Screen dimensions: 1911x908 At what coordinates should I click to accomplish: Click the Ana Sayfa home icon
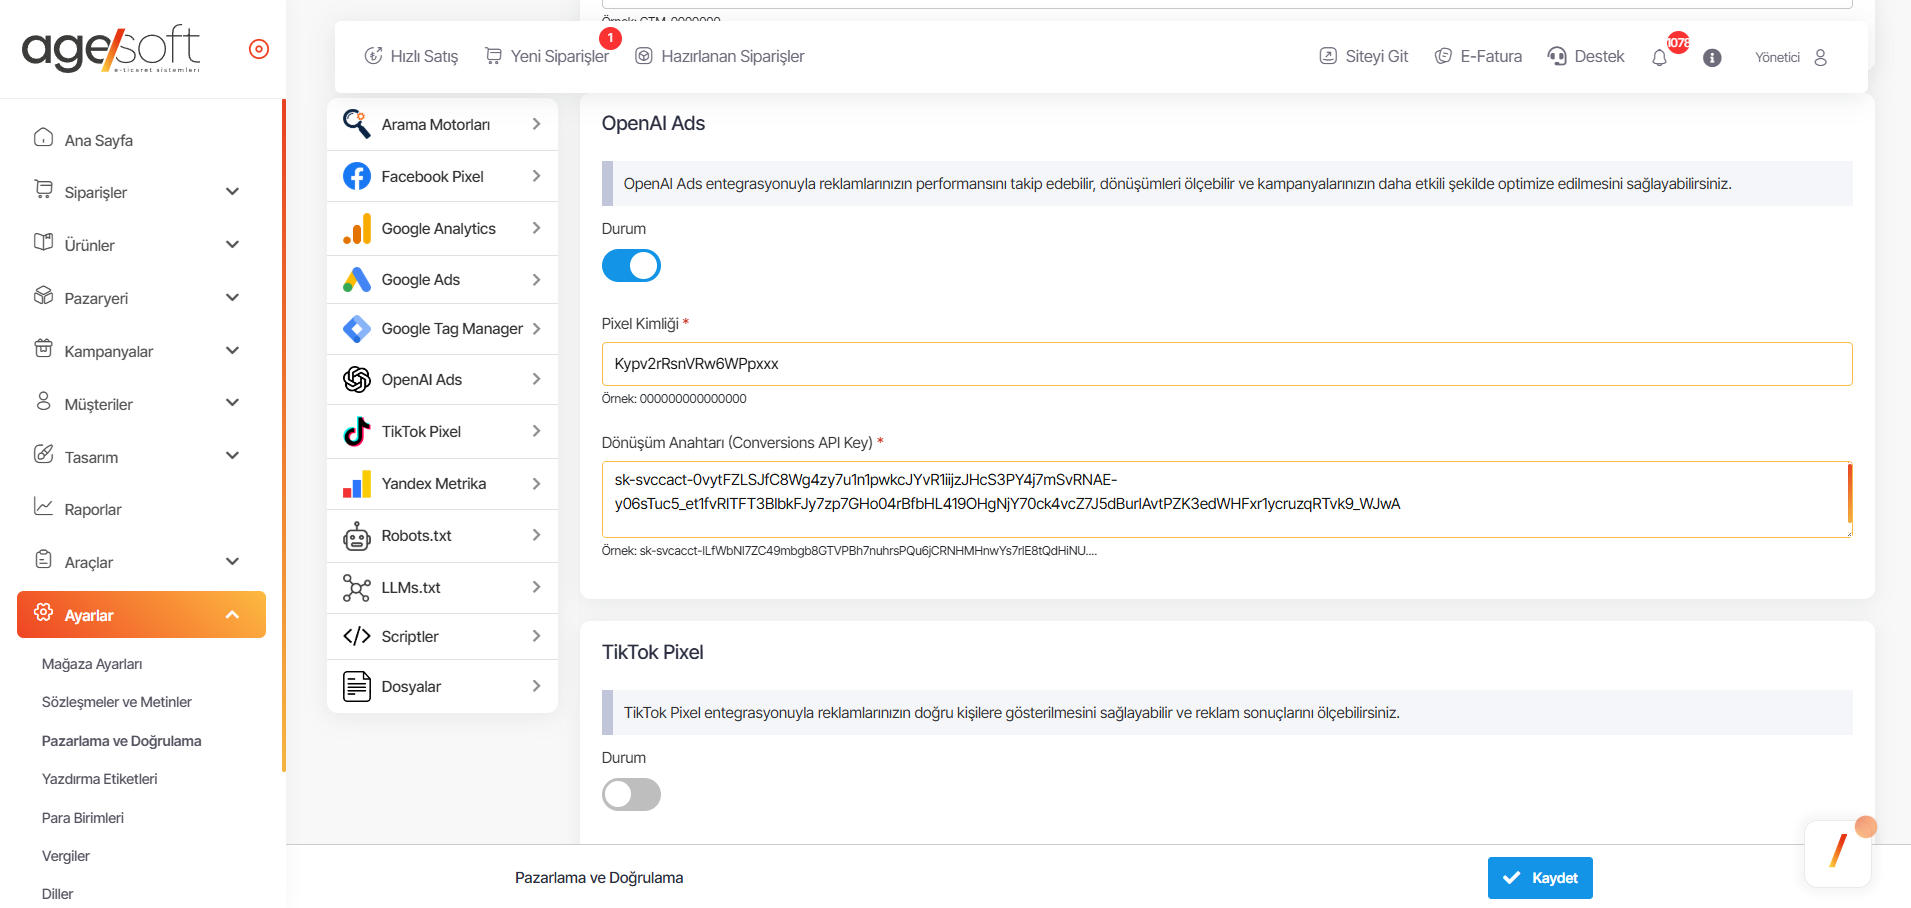coord(43,137)
